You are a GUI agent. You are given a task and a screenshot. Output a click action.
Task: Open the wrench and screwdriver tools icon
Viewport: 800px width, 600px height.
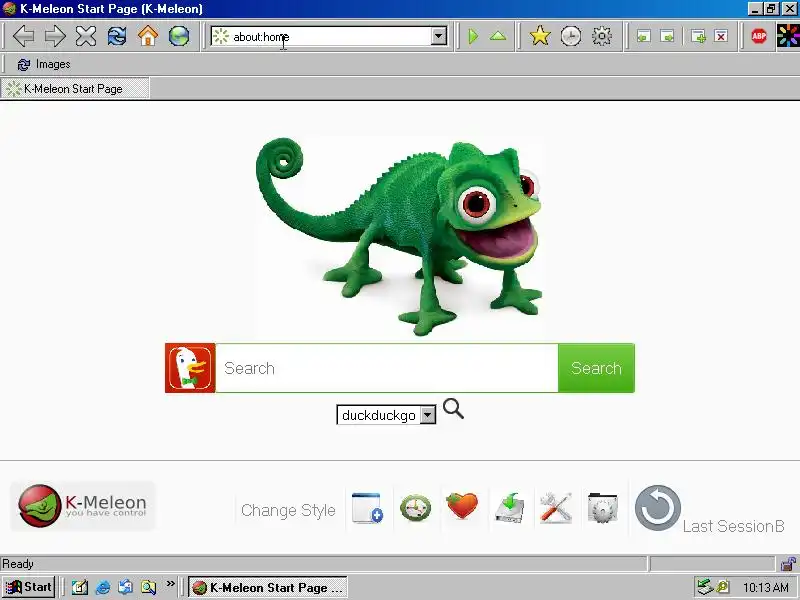coord(556,508)
